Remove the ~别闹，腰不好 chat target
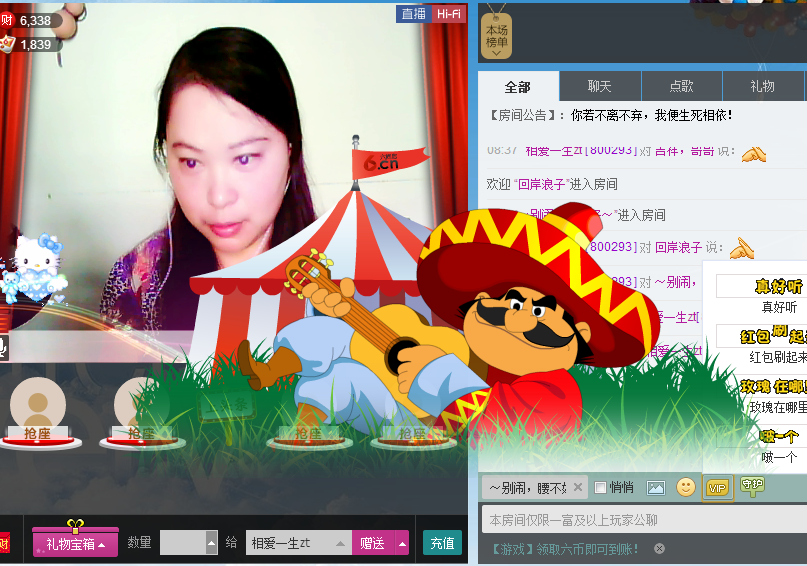 [578, 487]
